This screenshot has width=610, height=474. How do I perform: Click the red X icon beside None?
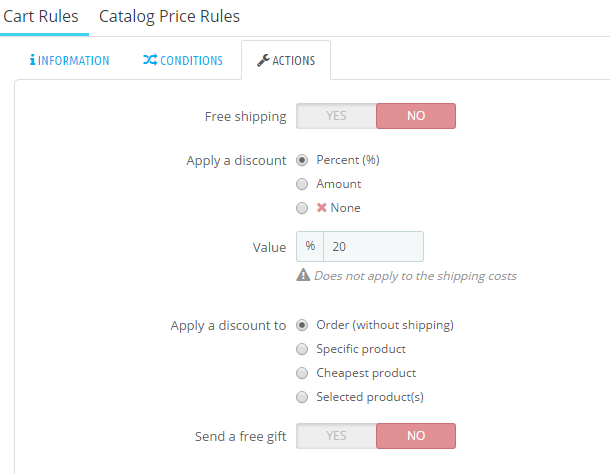pyautogui.click(x=321, y=207)
